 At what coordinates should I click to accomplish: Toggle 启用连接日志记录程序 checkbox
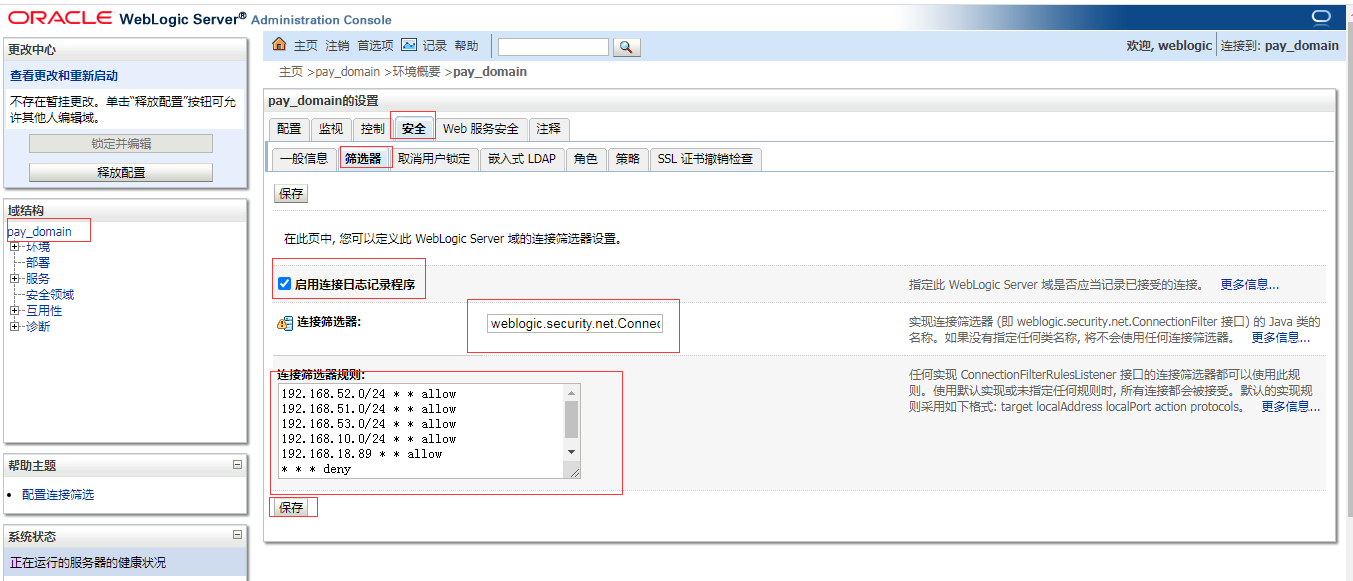coord(284,284)
